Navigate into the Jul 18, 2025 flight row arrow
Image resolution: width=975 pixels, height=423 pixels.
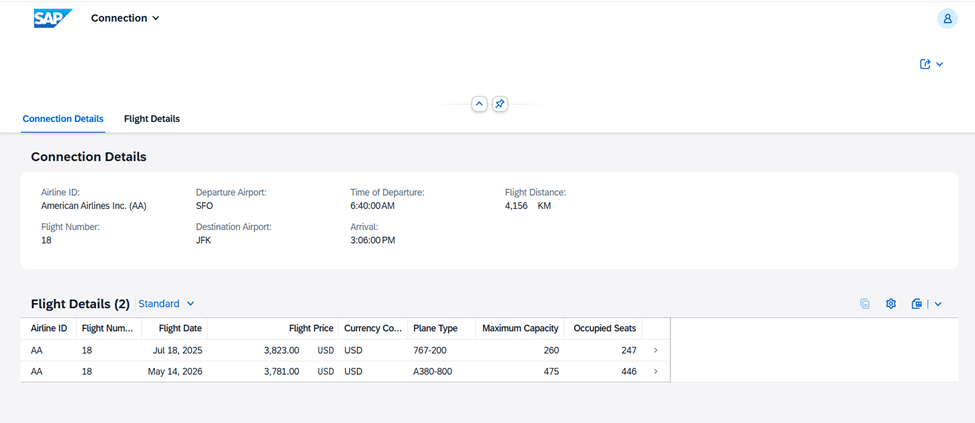tap(656, 351)
